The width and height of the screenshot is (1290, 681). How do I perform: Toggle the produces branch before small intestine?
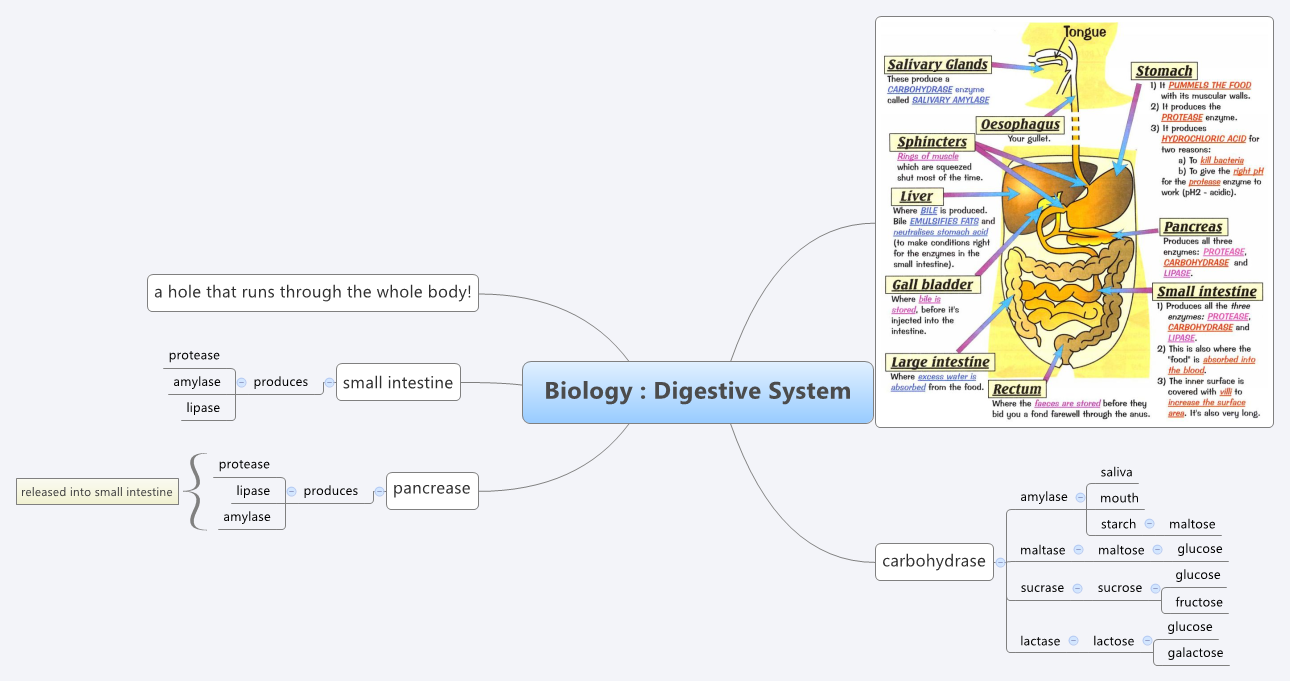click(x=328, y=382)
